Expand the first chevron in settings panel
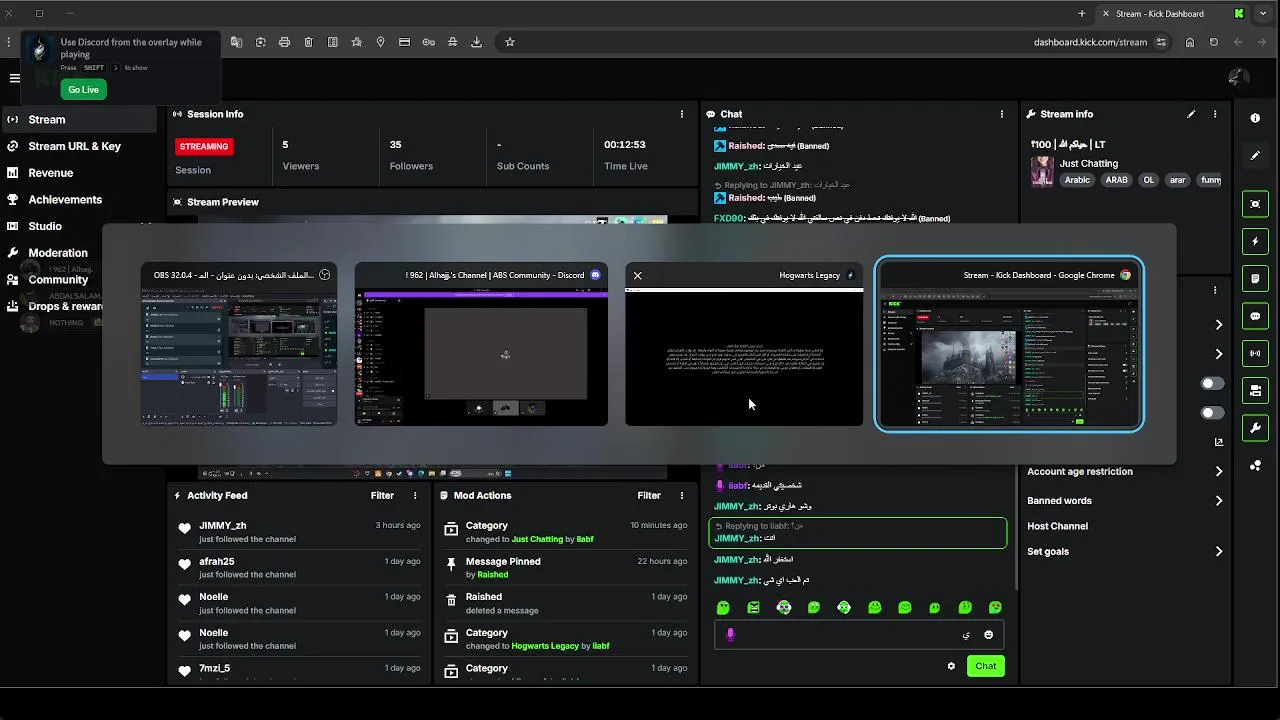The width and height of the screenshot is (1280, 720). point(1218,324)
